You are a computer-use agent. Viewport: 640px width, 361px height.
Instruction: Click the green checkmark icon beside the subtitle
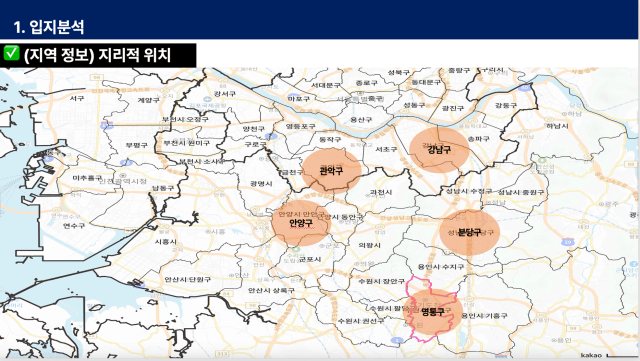(11, 53)
